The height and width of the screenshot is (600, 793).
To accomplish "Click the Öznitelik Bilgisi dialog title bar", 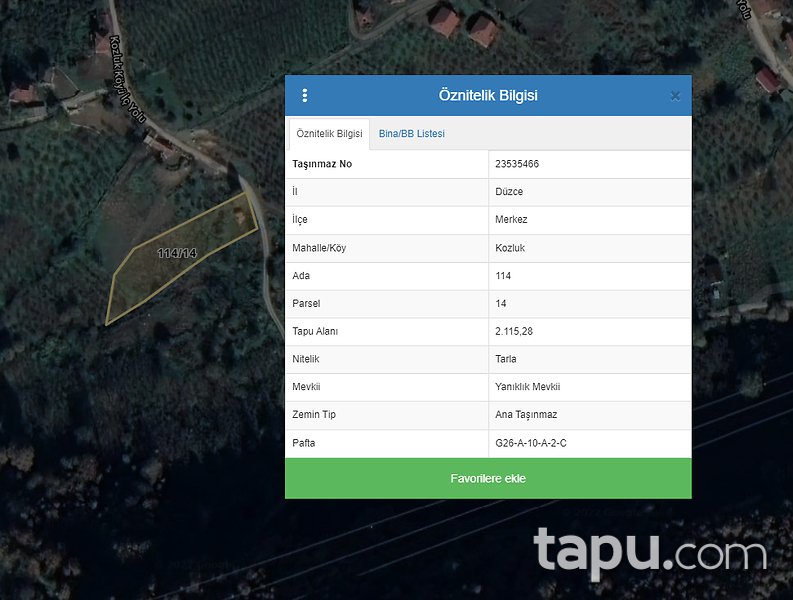I will pos(488,96).
